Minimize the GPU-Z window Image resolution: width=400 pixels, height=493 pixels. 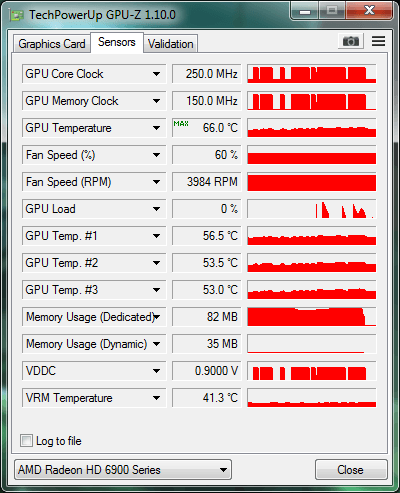[305, 11]
